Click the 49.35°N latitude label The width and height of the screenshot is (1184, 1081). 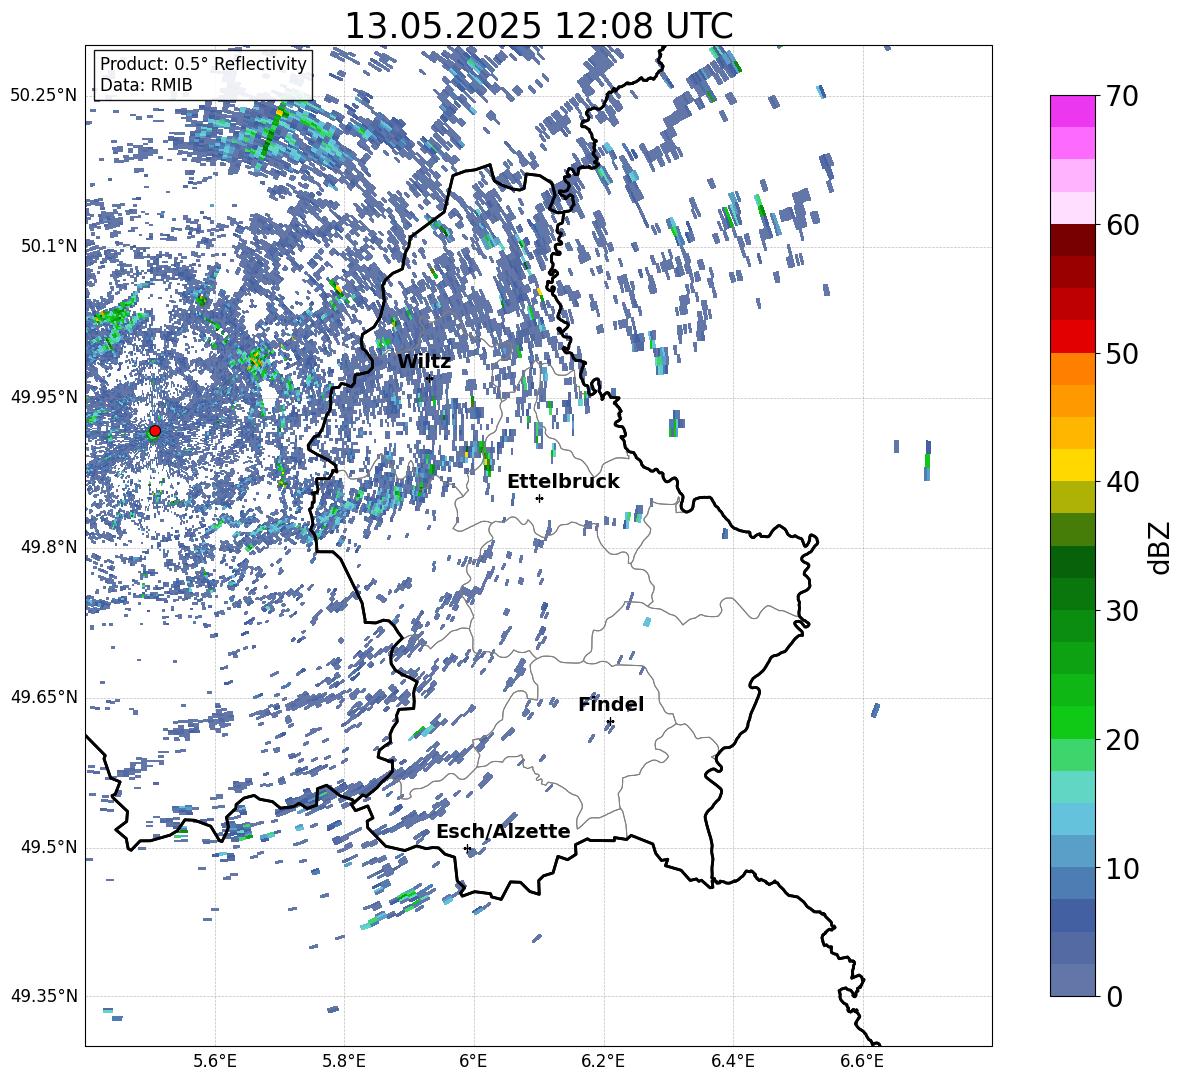44,996
